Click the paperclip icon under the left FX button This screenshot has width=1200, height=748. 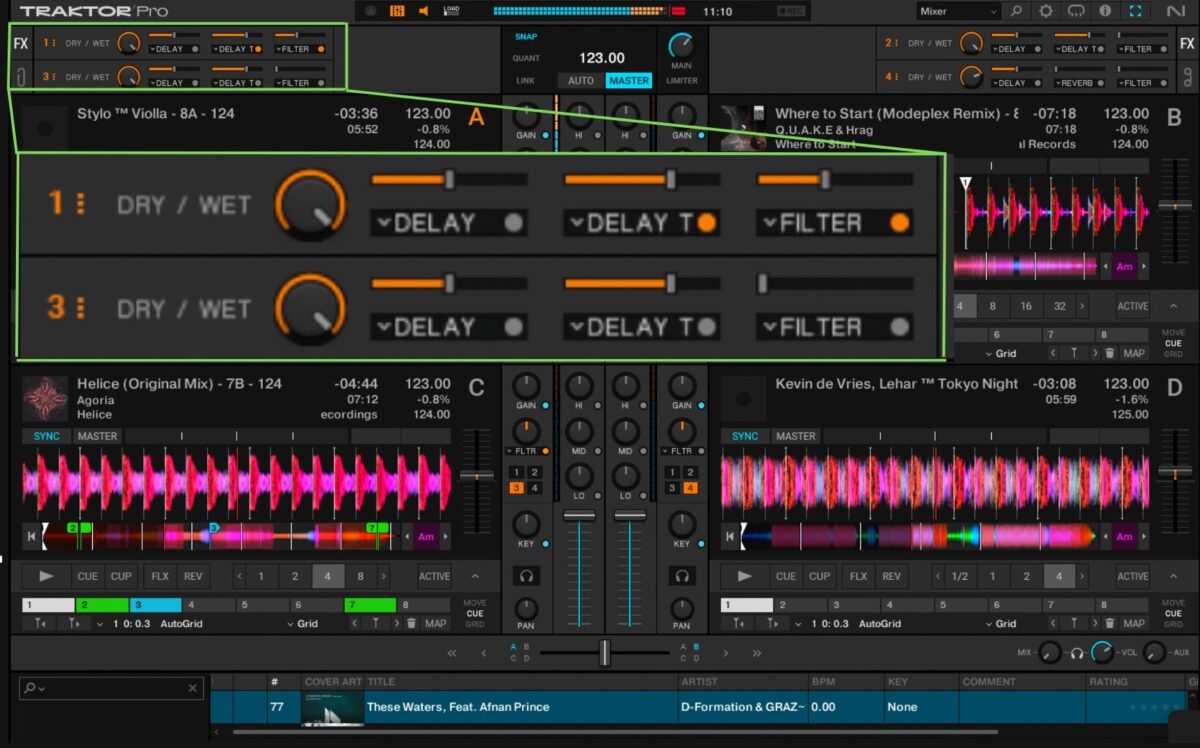coord(20,76)
